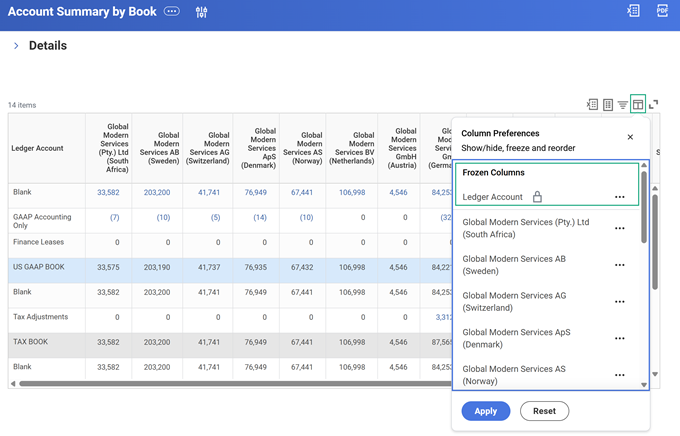Open options for Denmark column
680x436 pixels.
pos(620,338)
